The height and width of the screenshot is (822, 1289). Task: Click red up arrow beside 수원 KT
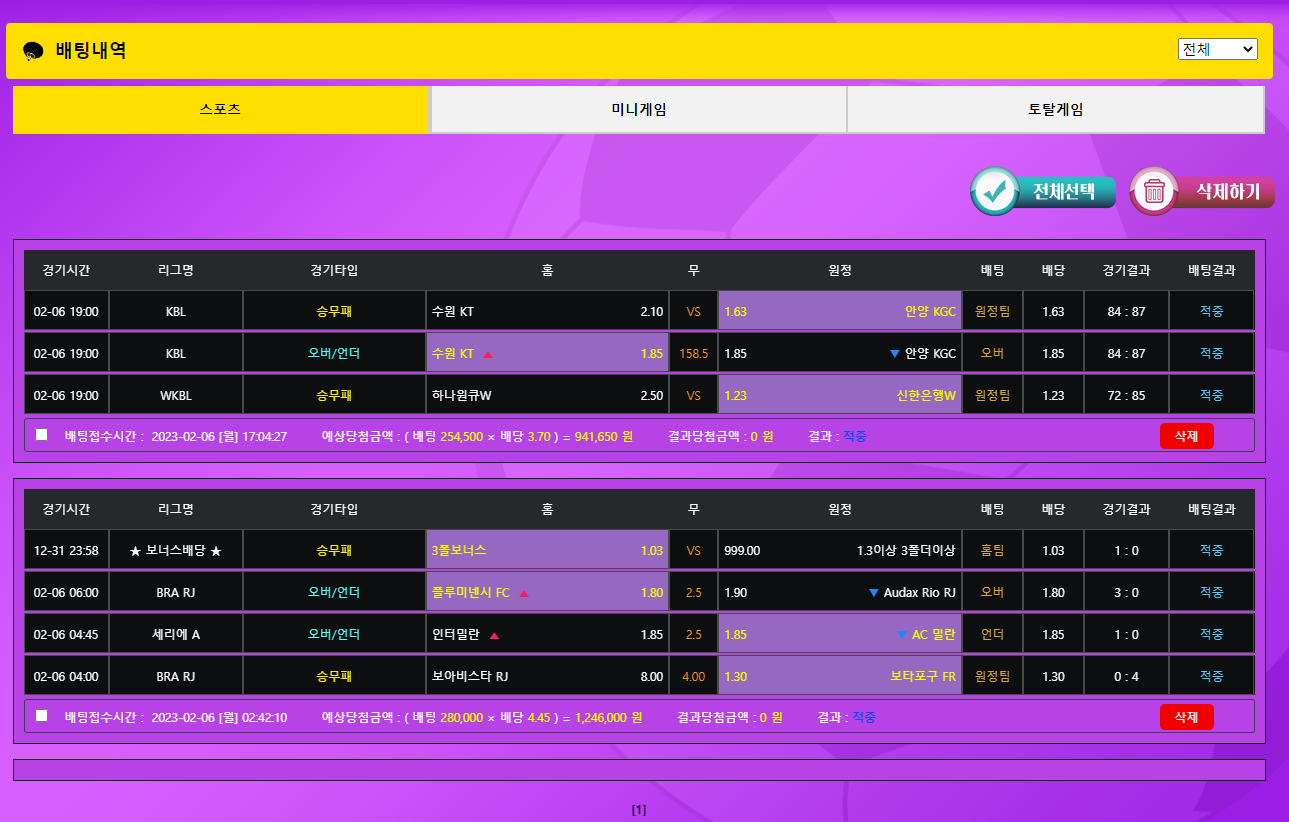pos(488,354)
